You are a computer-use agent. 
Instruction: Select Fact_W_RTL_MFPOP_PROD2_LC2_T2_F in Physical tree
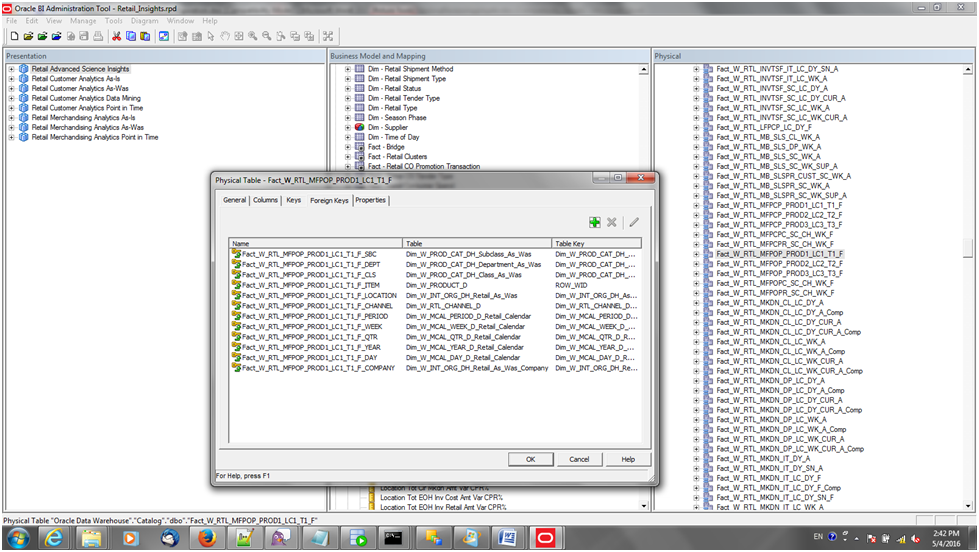(779, 264)
